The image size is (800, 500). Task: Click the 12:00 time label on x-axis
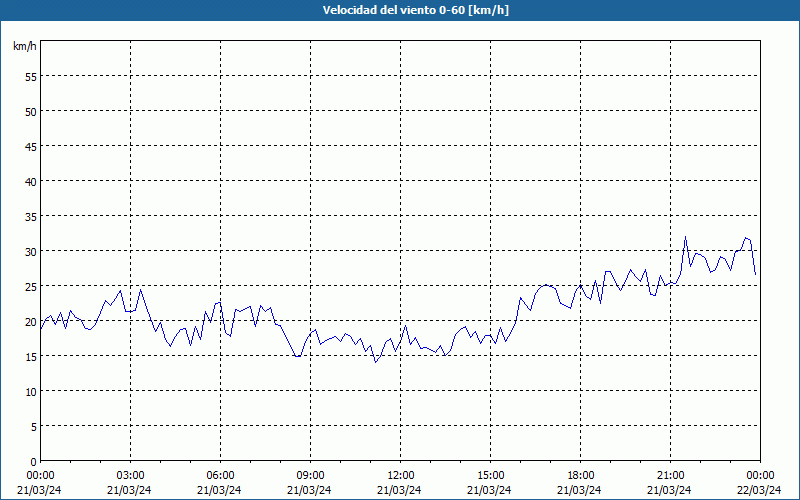pos(401,476)
